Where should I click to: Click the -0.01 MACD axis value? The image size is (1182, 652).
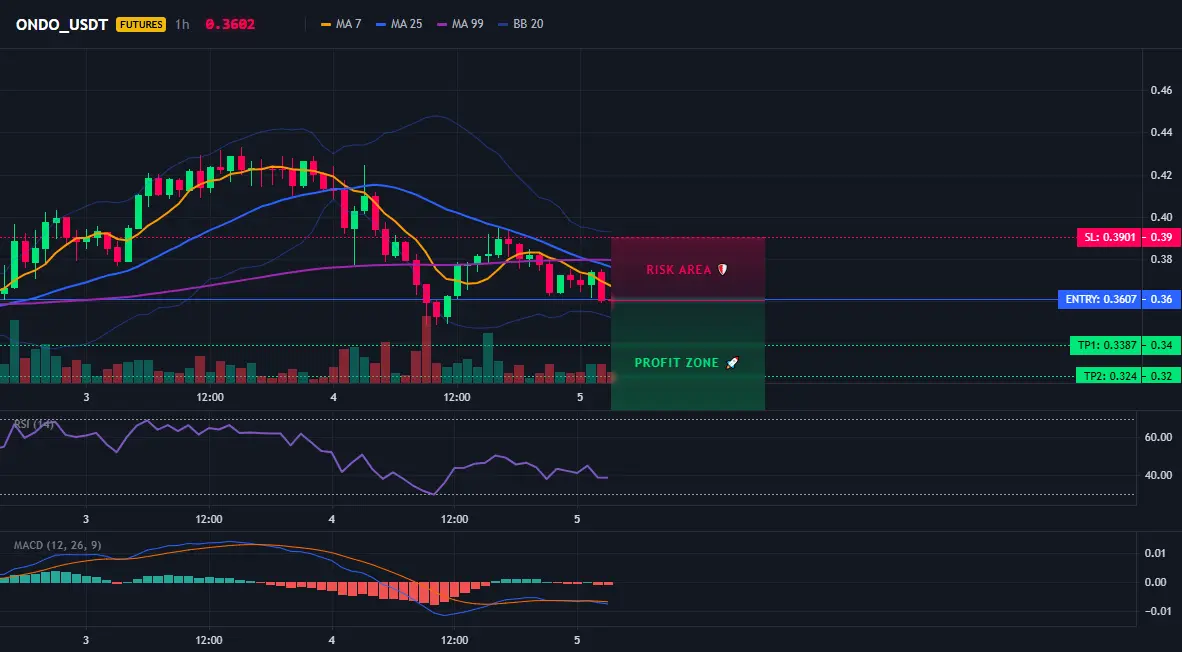click(1157, 611)
